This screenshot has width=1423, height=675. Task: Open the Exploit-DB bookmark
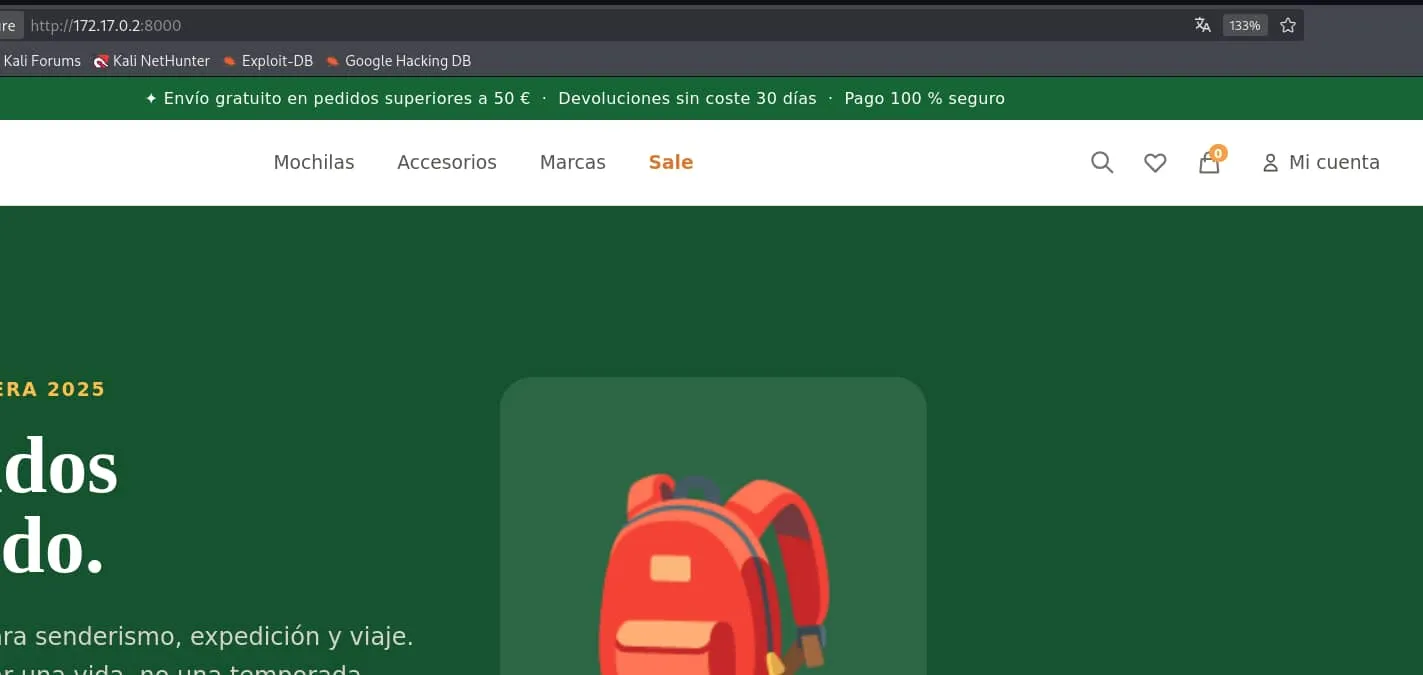[x=268, y=61]
